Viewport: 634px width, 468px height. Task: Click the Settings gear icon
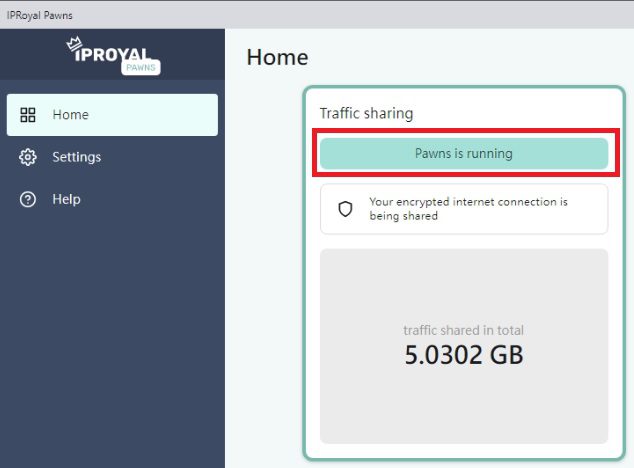(x=28, y=157)
